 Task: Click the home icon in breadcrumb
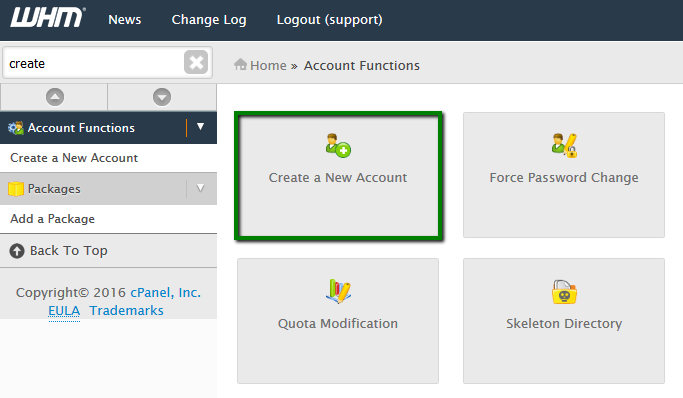tap(240, 64)
